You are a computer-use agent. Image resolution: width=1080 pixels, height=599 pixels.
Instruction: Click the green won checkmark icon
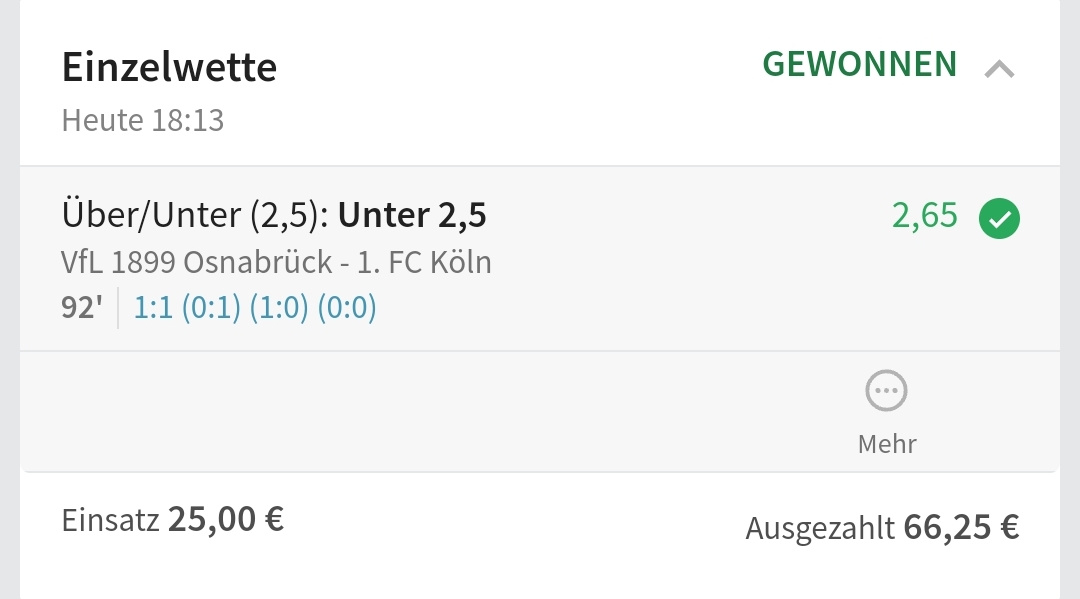tap(999, 218)
